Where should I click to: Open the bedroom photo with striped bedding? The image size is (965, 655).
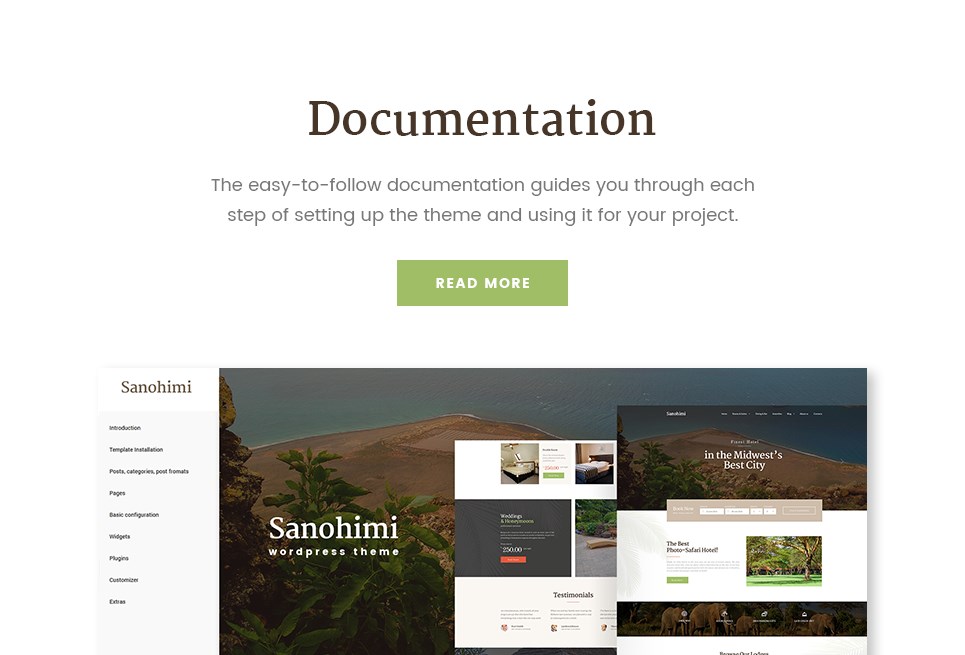(595, 463)
